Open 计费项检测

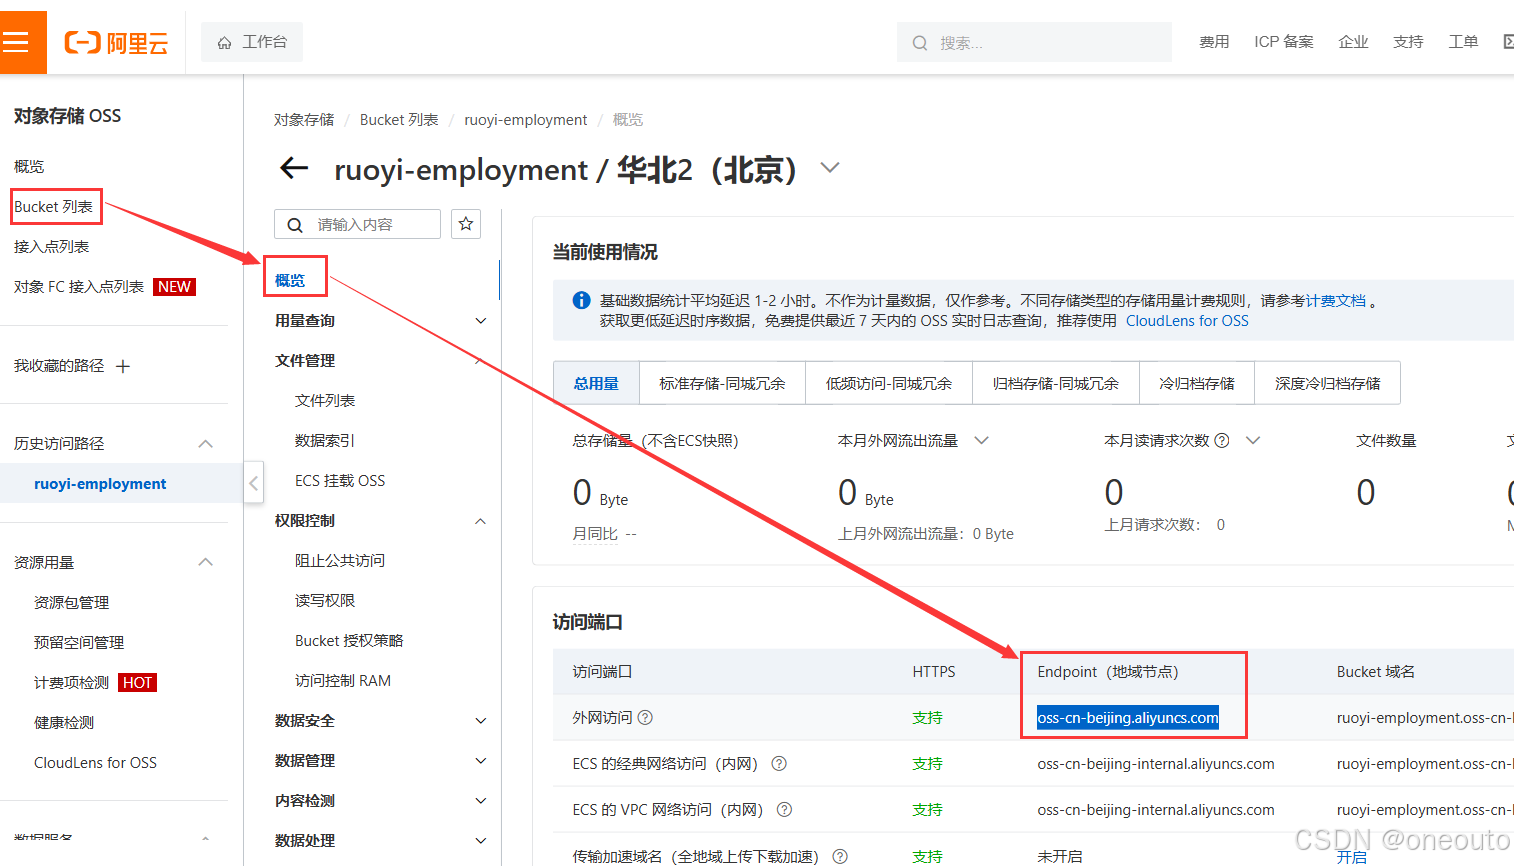pyautogui.click(x=72, y=682)
